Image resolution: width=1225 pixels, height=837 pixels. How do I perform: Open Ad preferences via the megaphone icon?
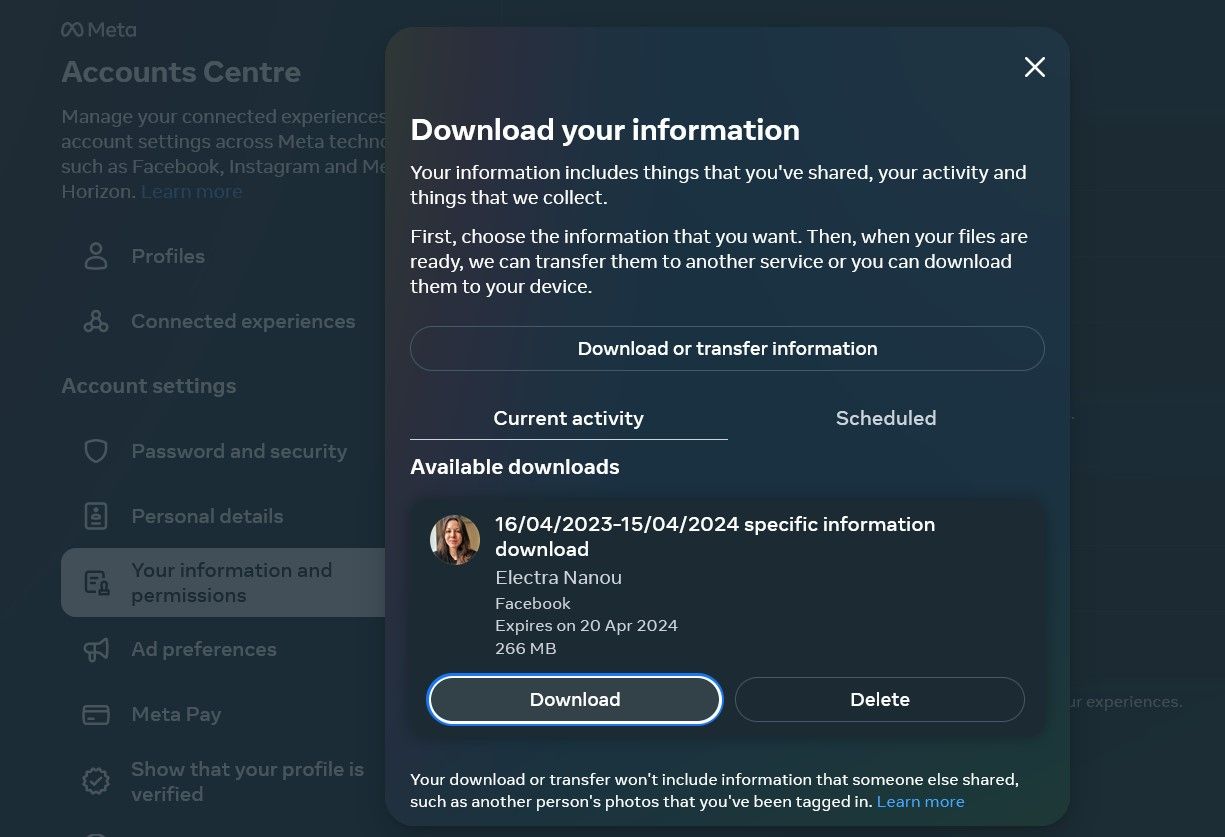[x=95, y=649]
